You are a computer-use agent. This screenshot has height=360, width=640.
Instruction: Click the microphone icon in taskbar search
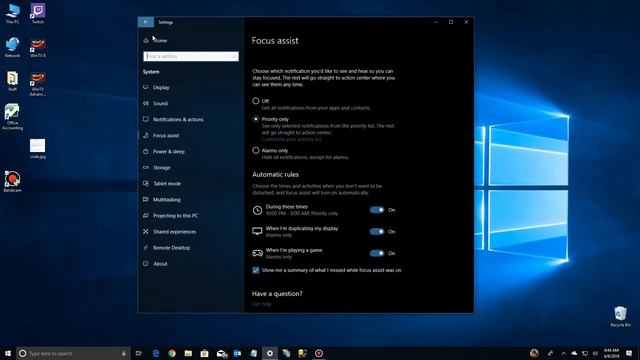pos(124,353)
